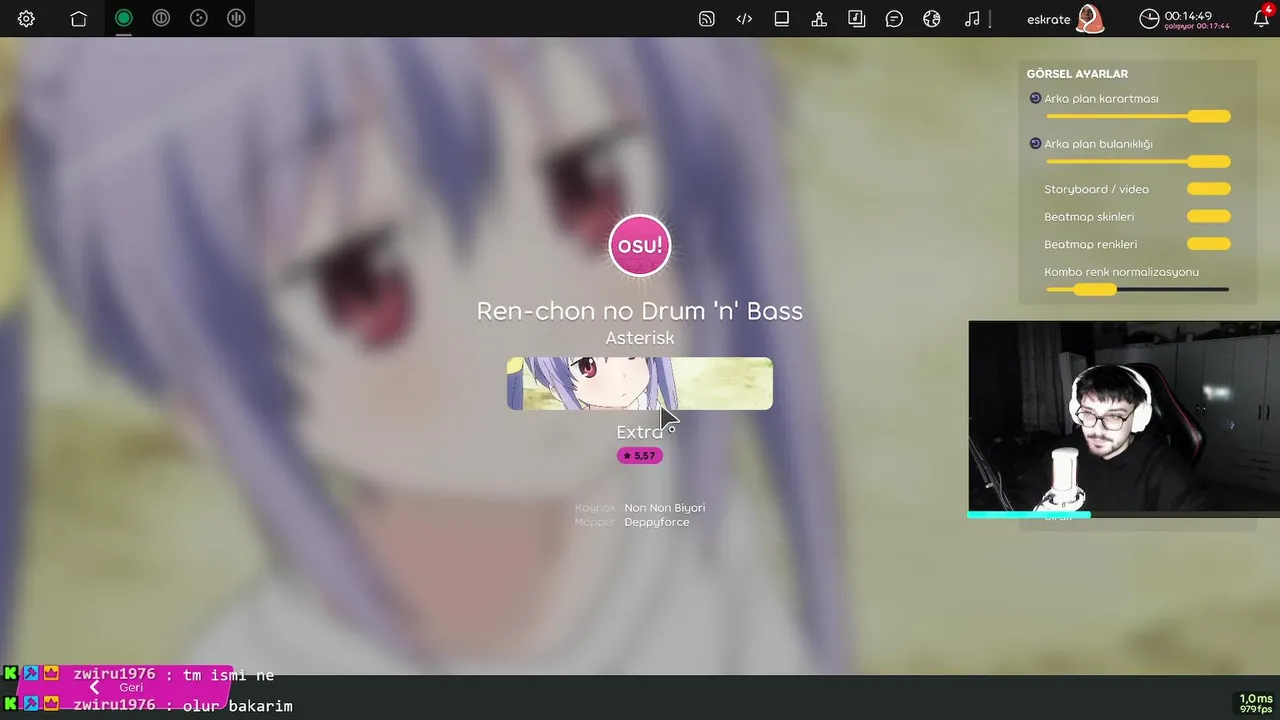Click the webcam overlay thumbnail
1280x720 pixels.
tap(1124, 418)
